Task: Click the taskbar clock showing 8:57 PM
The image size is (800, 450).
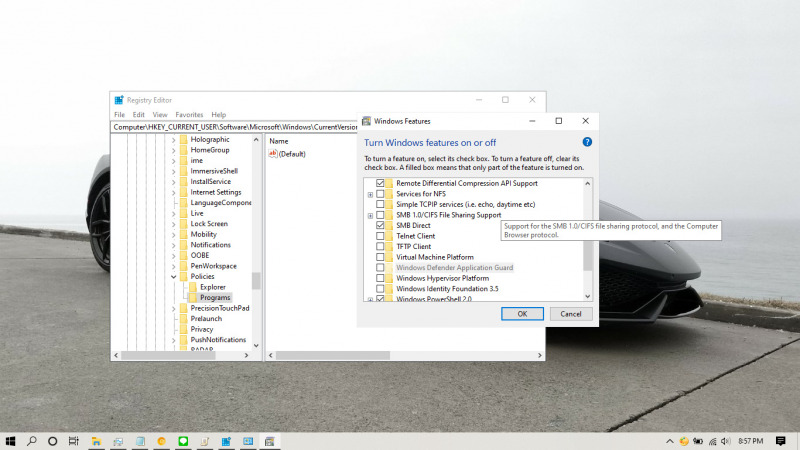Action: tap(751, 441)
